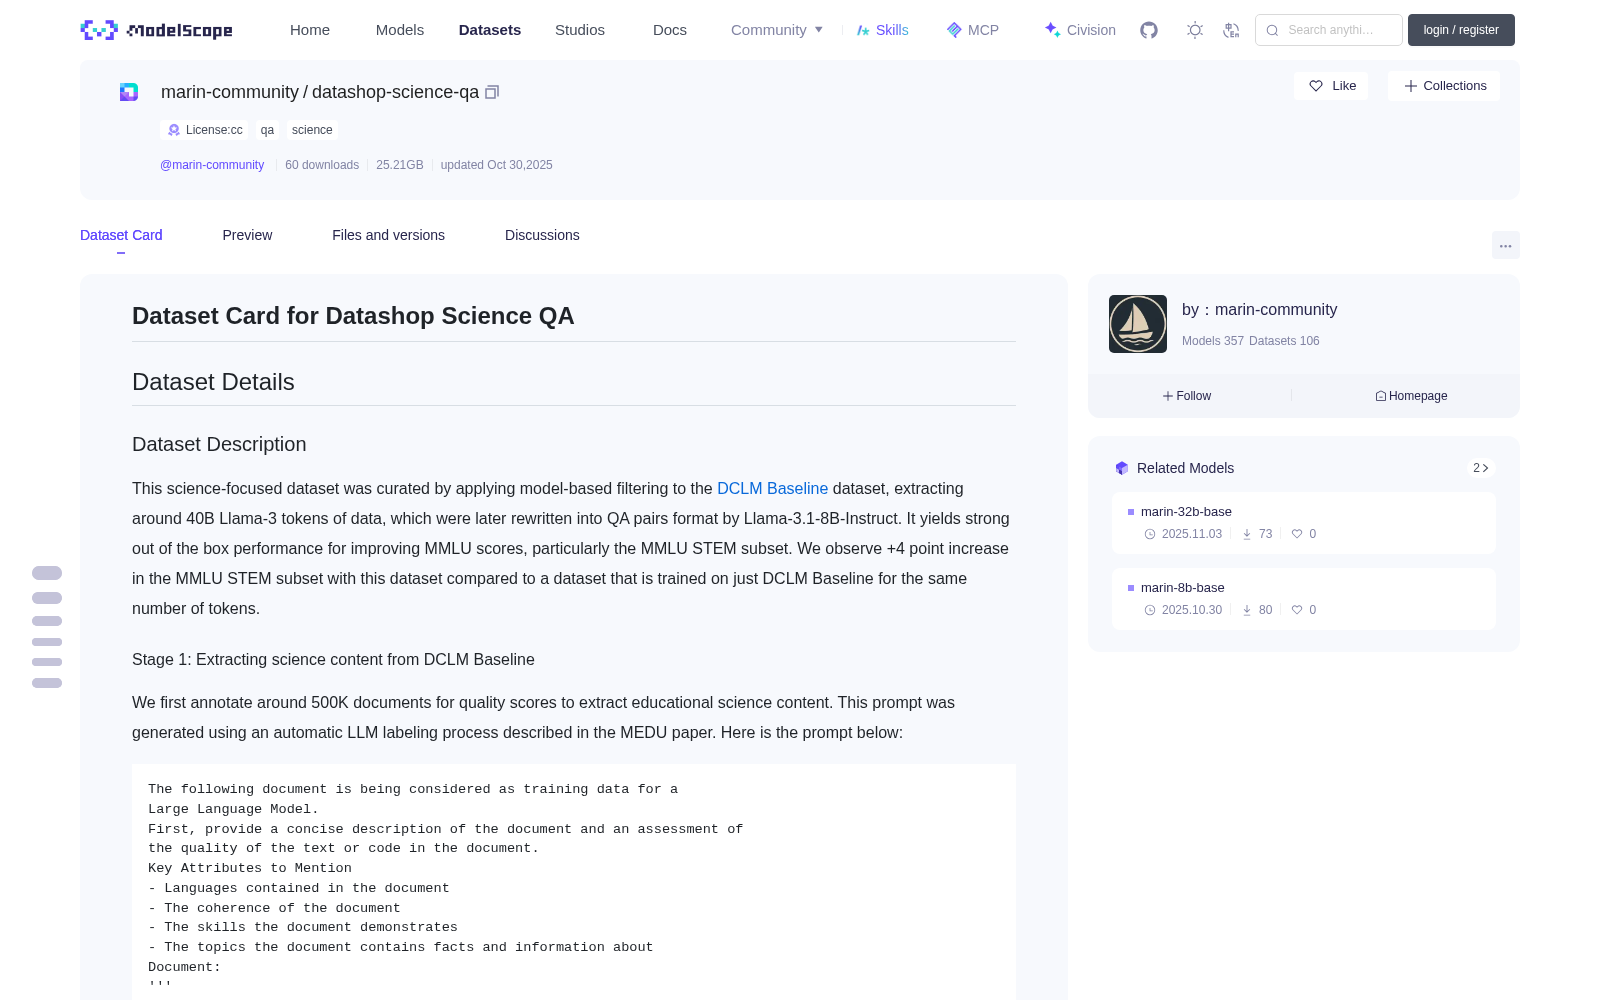
Task: Open the Datasets section
Action: coord(490,30)
